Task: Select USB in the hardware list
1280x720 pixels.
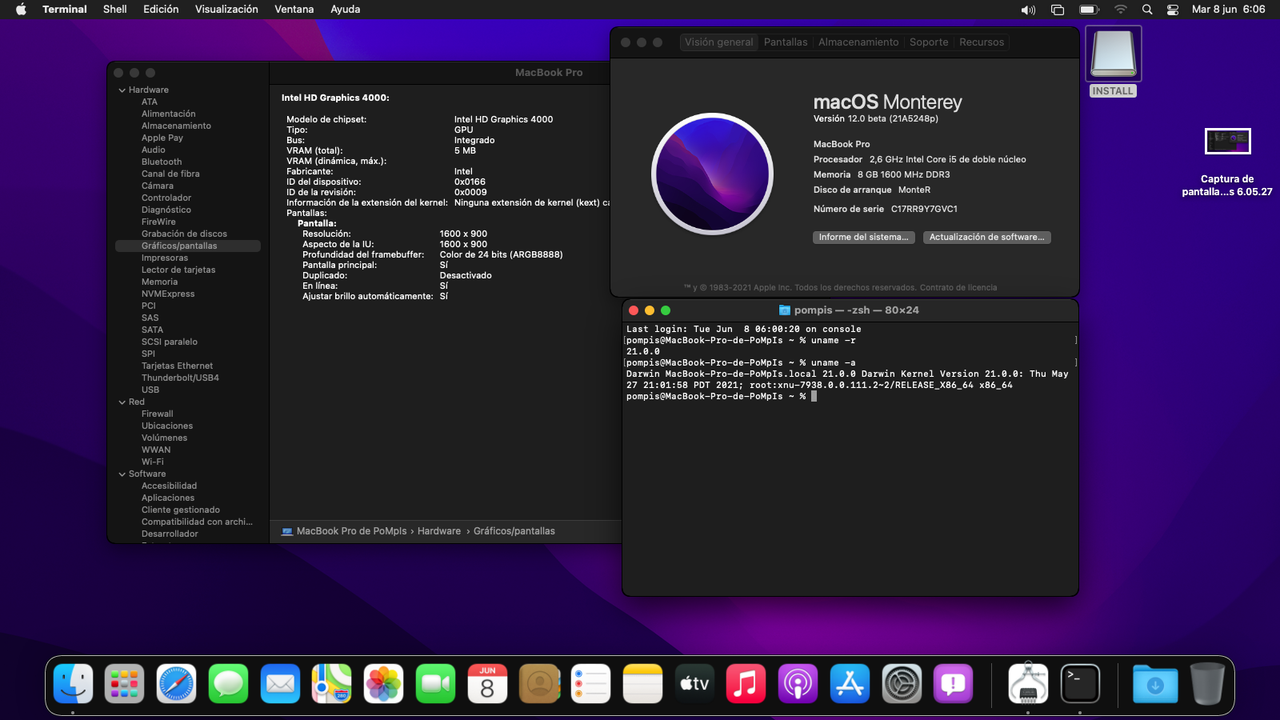Action: (150, 390)
